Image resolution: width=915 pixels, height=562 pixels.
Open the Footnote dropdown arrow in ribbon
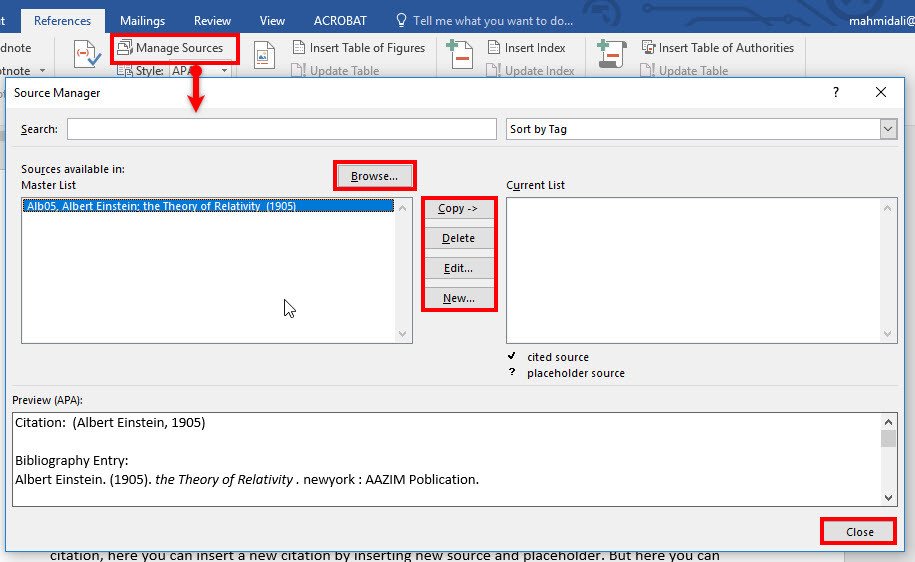[x=42, y=71]
